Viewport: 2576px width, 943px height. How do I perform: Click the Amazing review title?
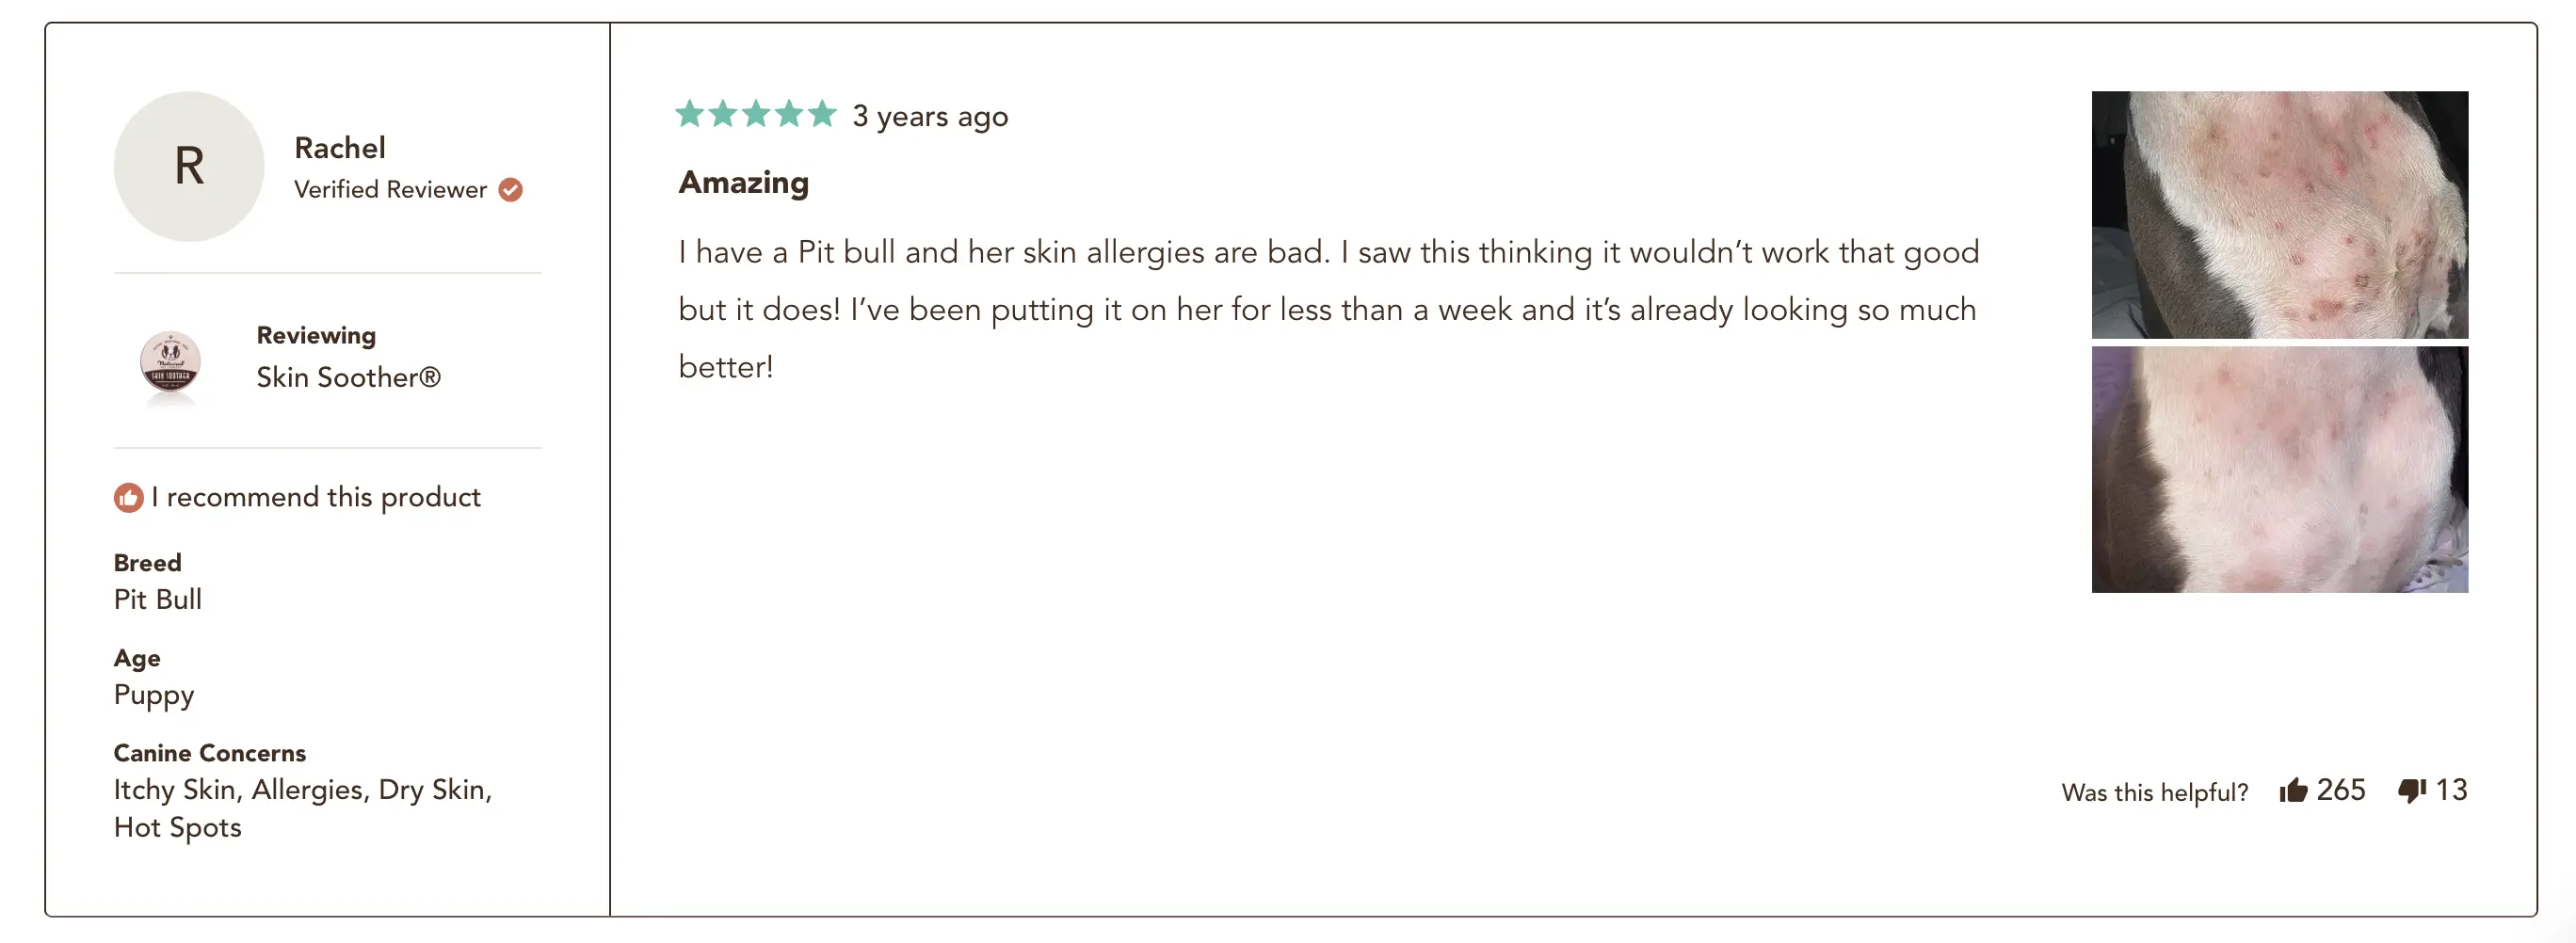(744, 183)
